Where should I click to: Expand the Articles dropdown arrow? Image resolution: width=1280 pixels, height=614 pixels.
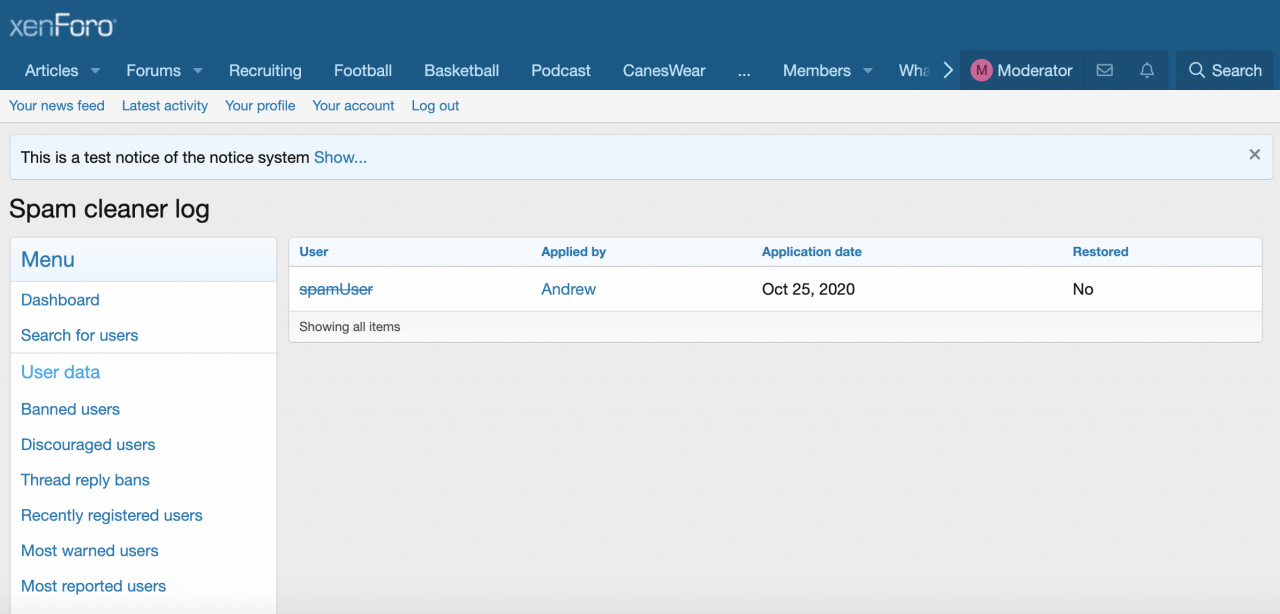click(x=95, y=71)
